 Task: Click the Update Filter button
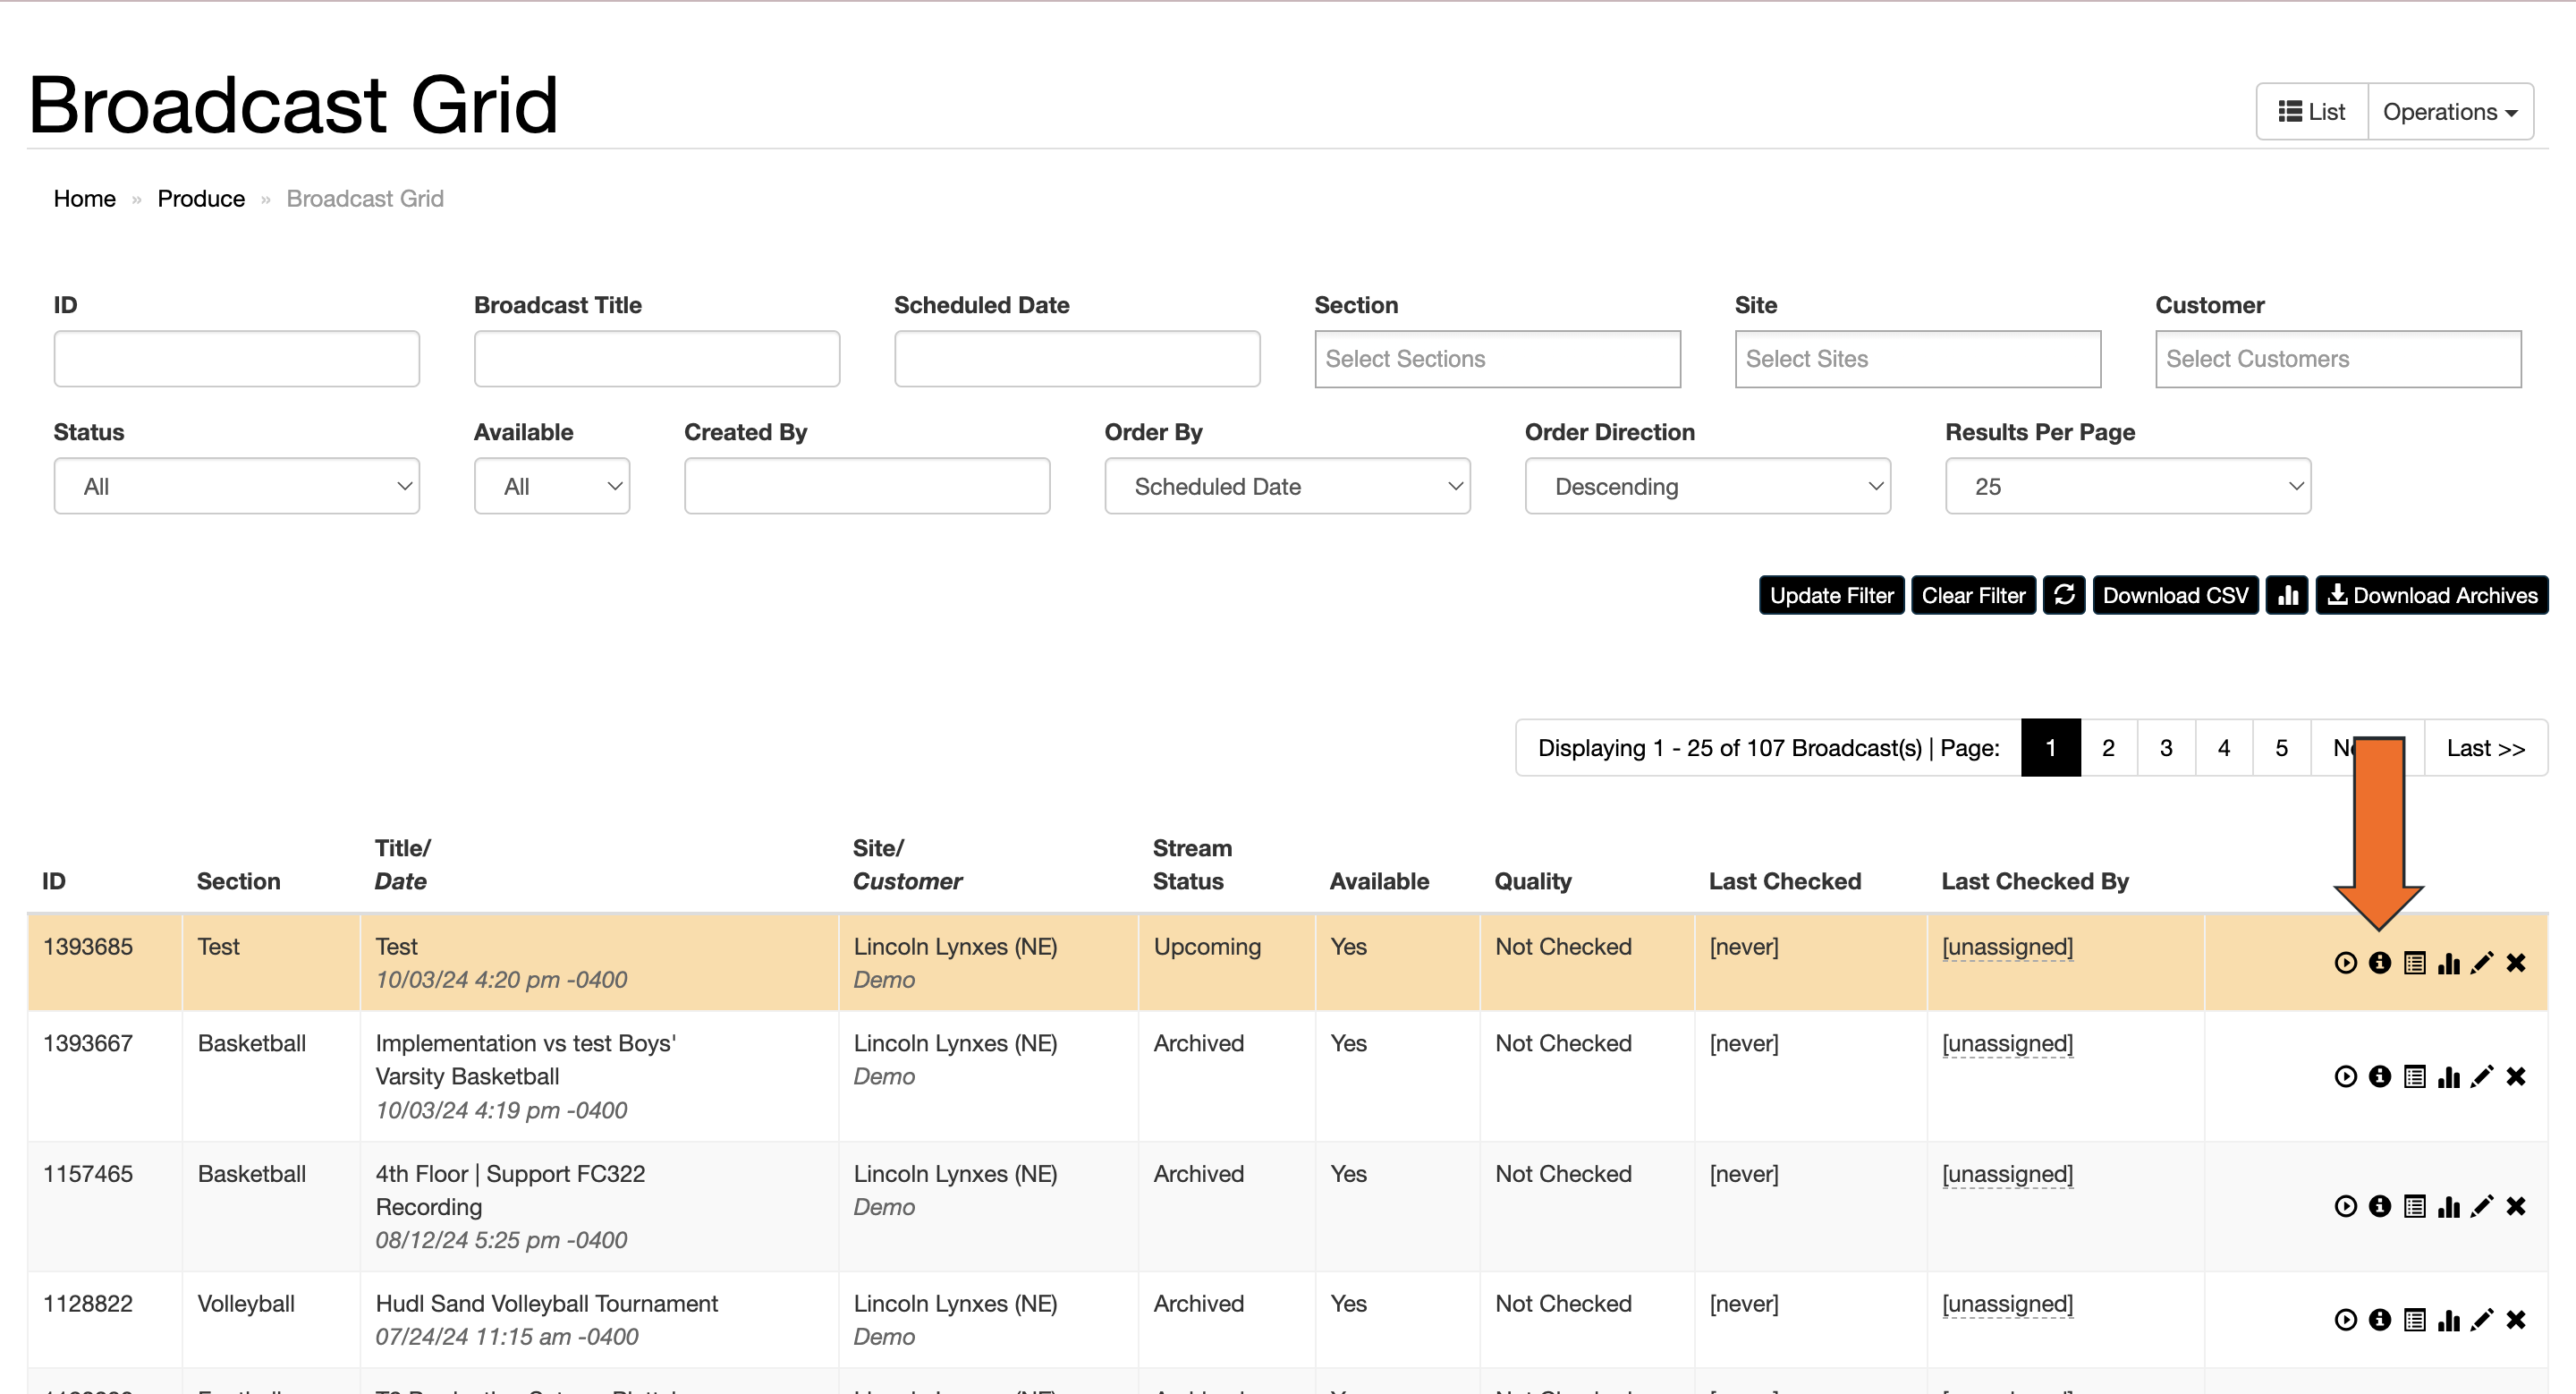click(1832, 595)
